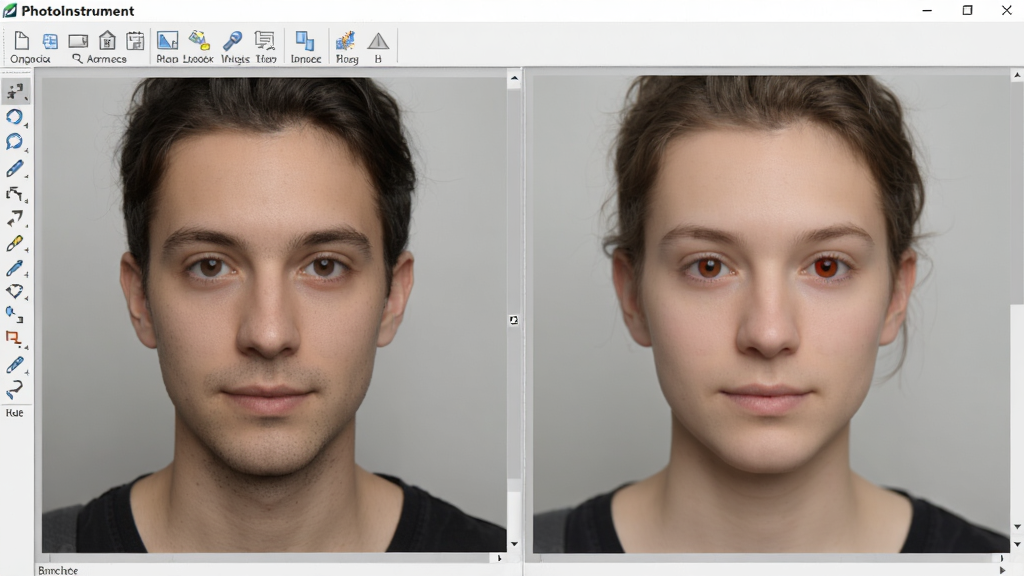
Task: Select the curved arrow tool above the yellow pencil
Action: tap(14, 218)
